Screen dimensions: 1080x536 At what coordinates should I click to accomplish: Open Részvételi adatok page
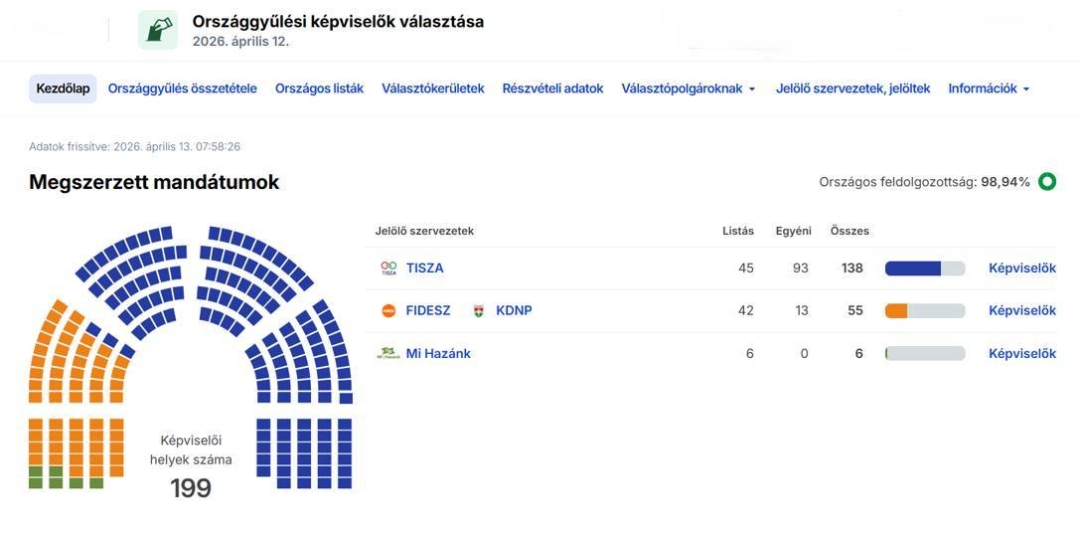pos(552,88)
